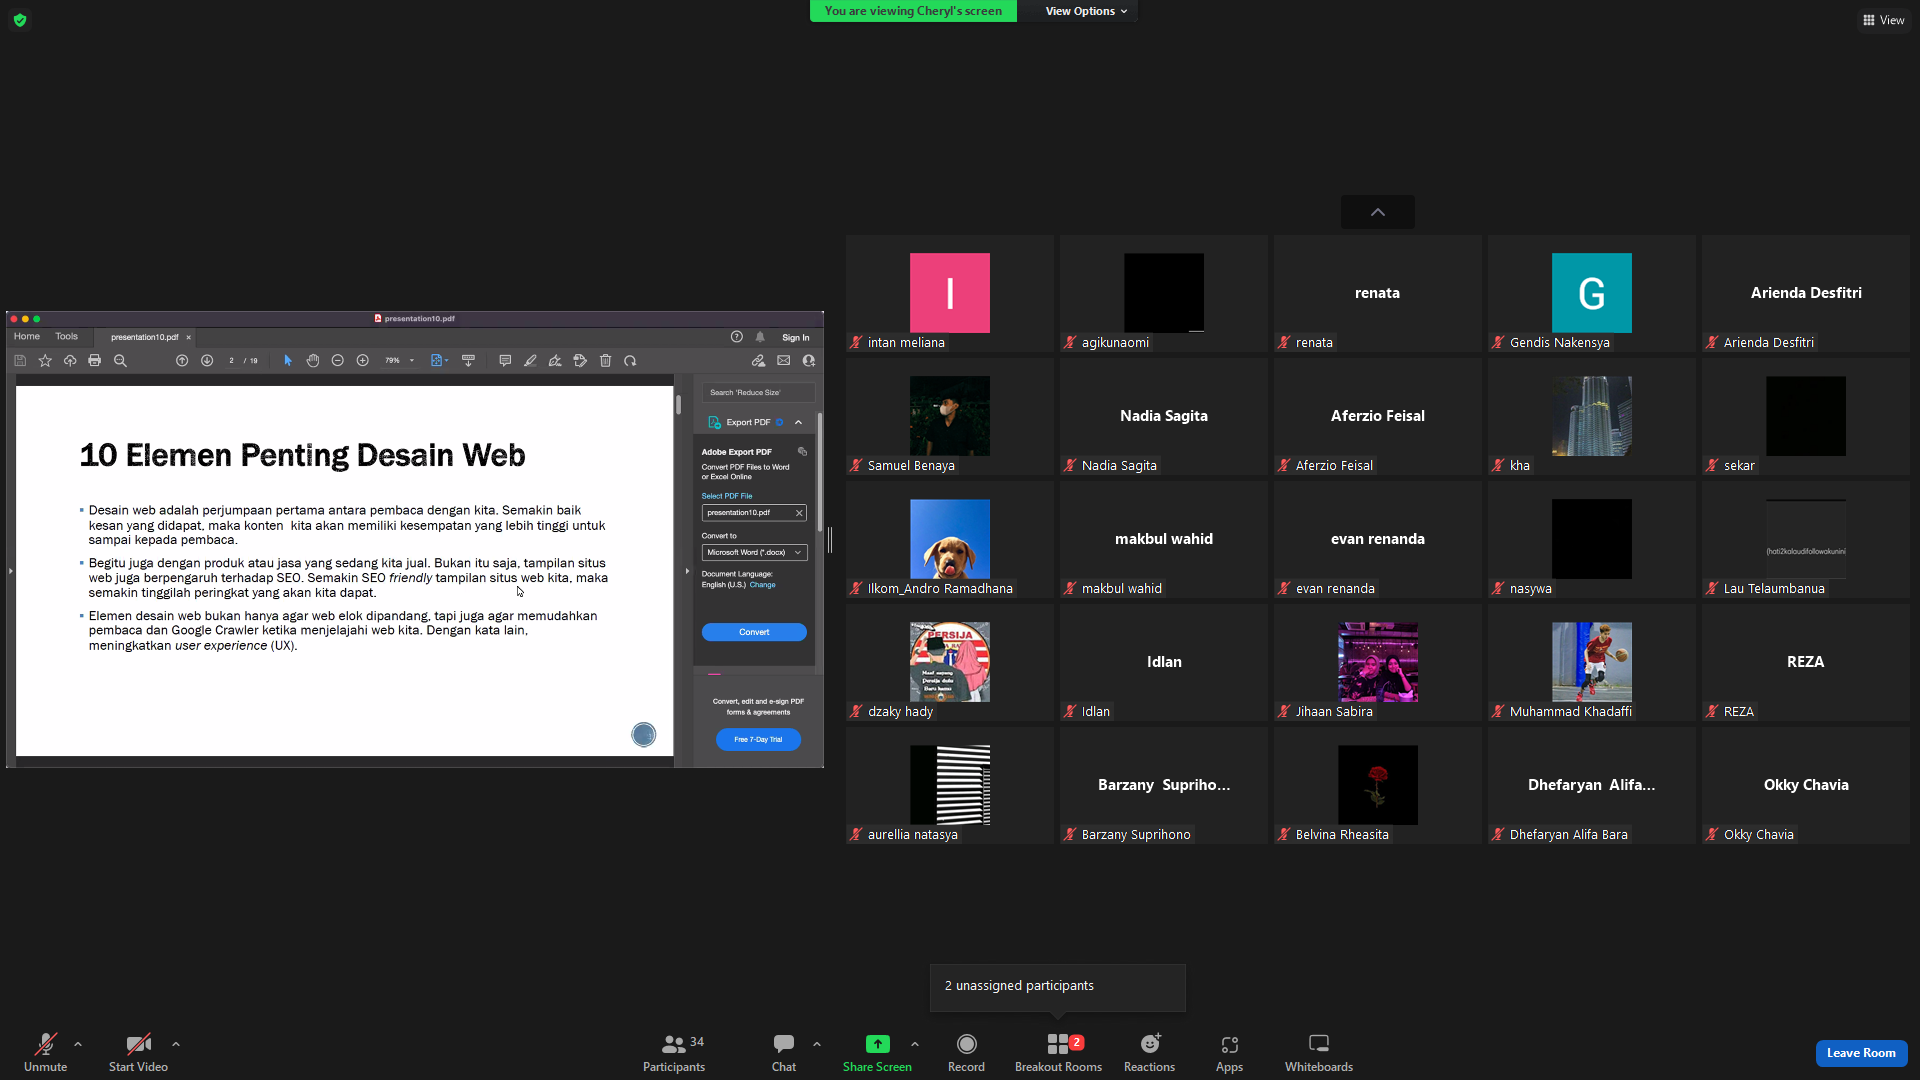Open the View Options dropdown
The image size is (1920, 1080).
(x=1086, y=11)
